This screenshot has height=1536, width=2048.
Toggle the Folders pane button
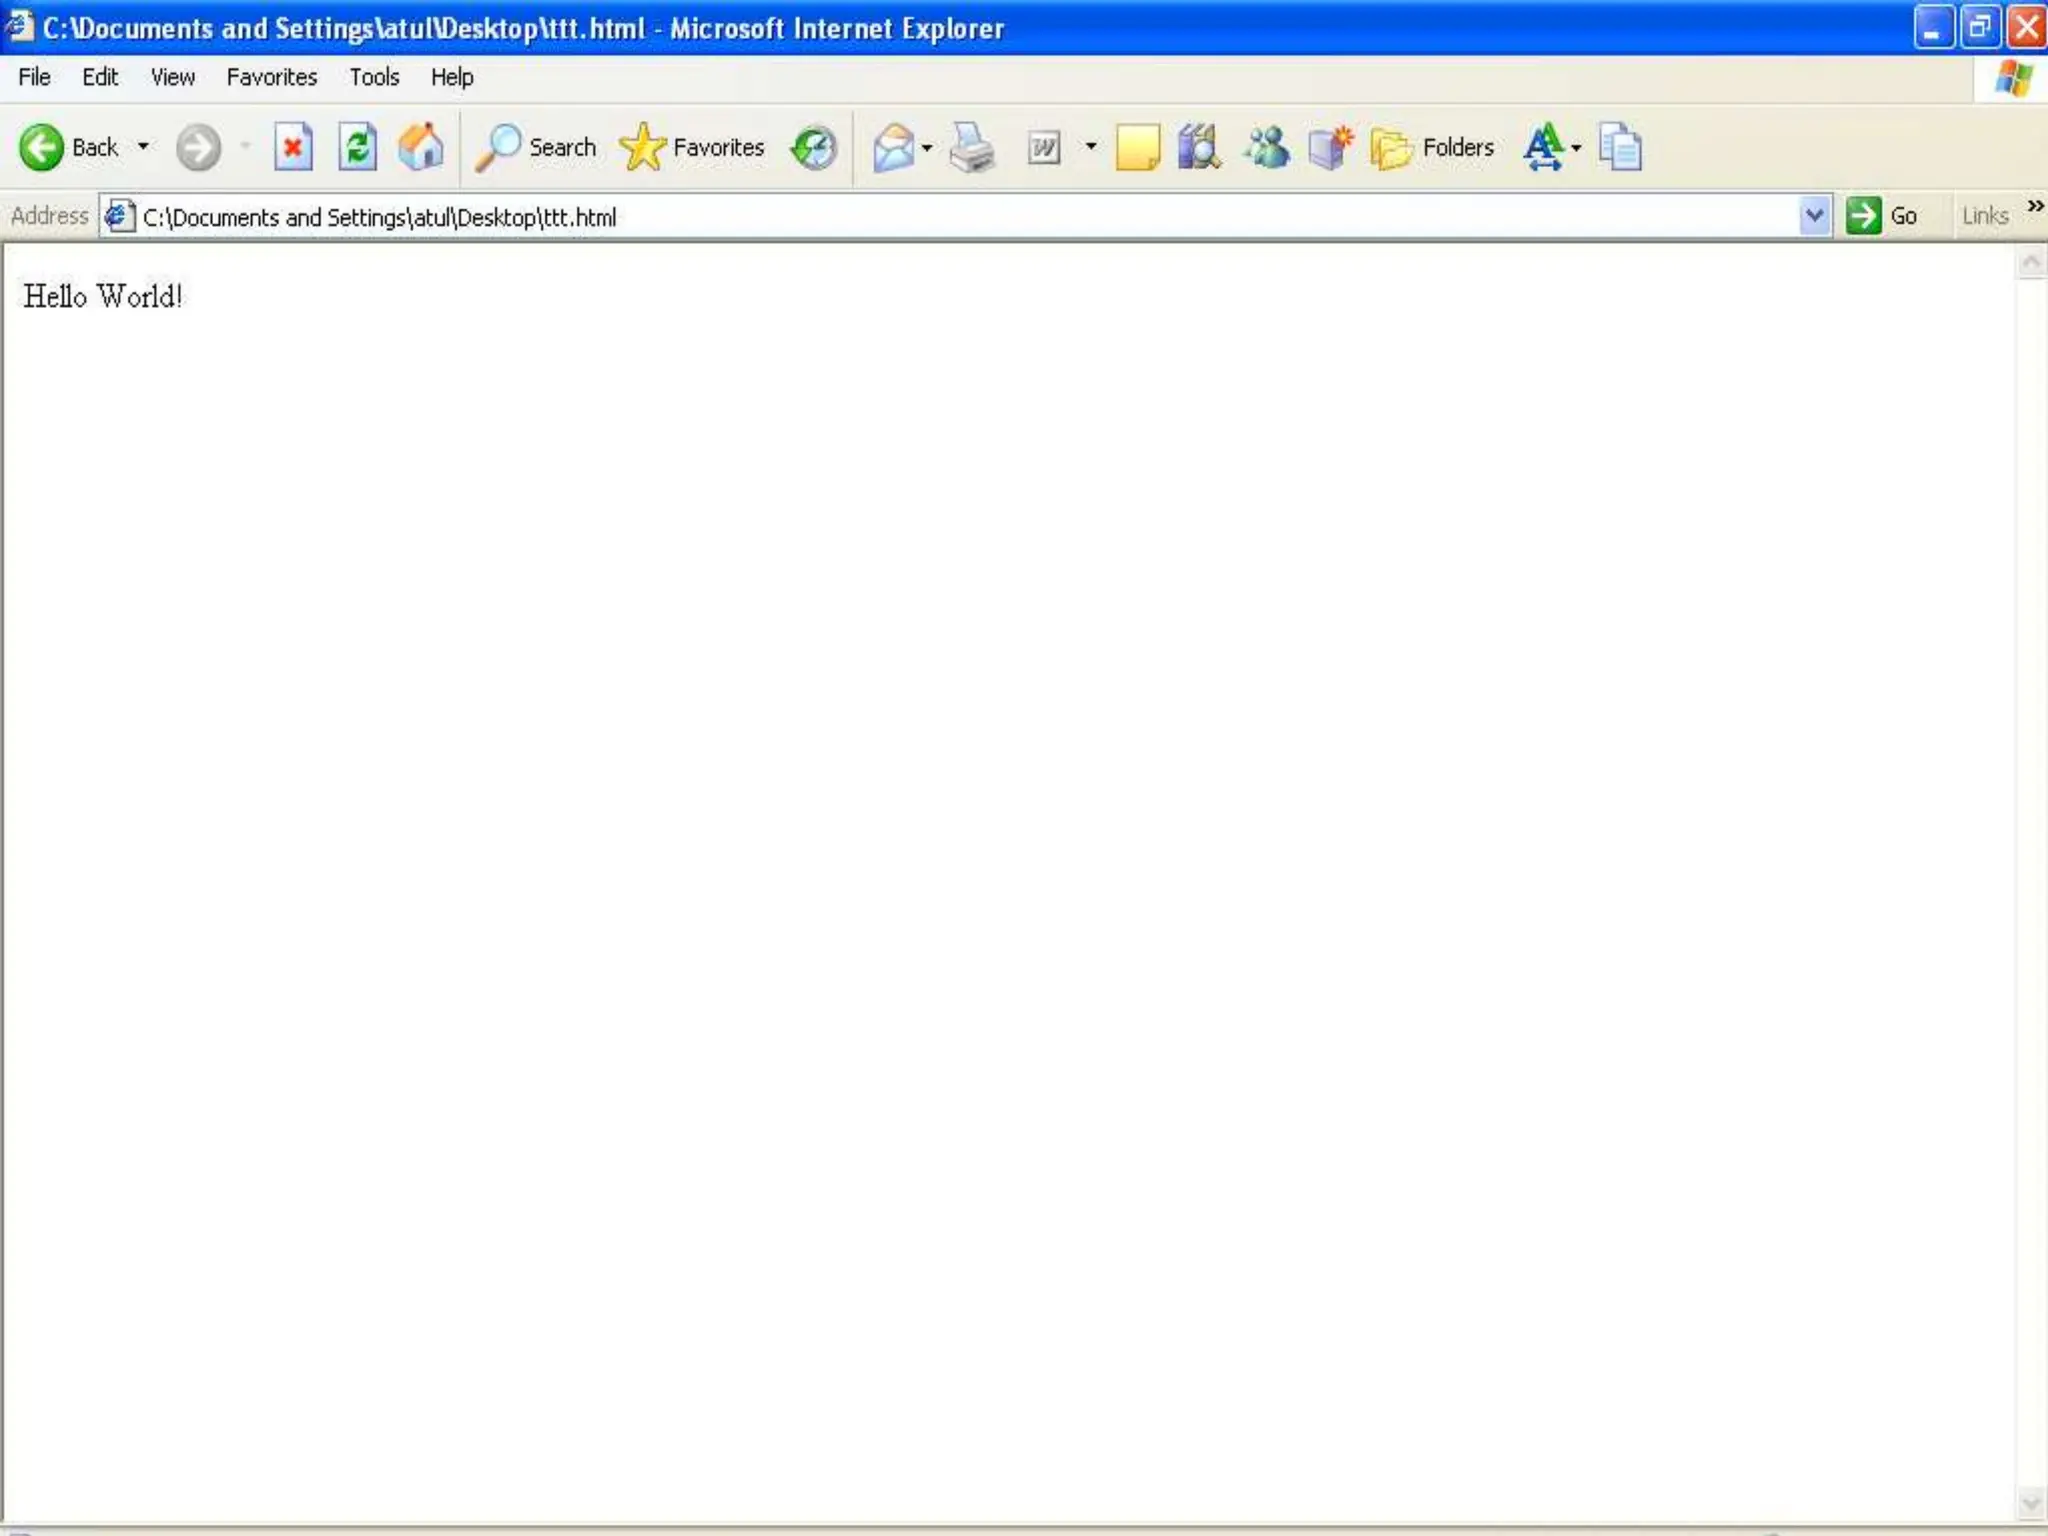click(x=1432, y=148)
